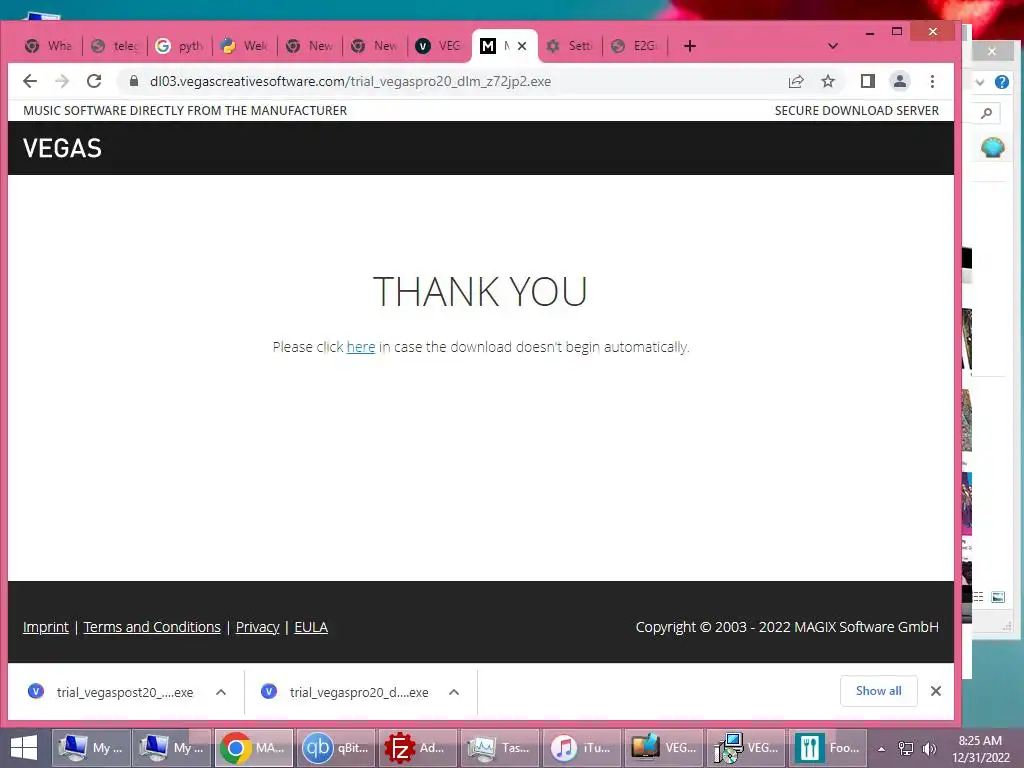1024x768 pixels.
Task: Open qBittorrent from the taskbar
Action: [335, 748]
